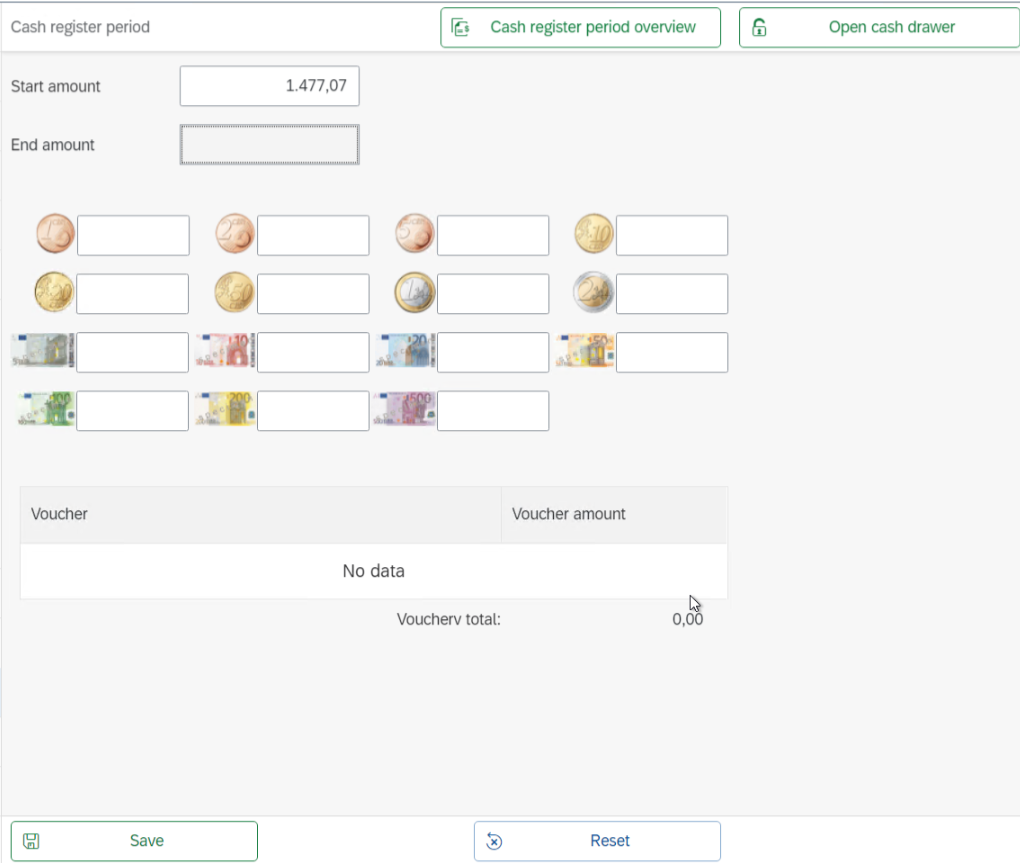
Task: Click the floppy disk icon on Save
Action: 31,841
